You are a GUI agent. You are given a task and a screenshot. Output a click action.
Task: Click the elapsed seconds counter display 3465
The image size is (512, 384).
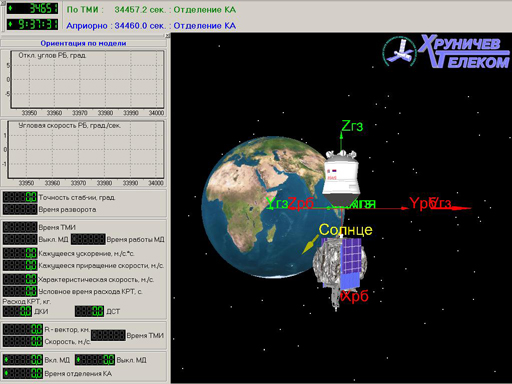[32, 8]
